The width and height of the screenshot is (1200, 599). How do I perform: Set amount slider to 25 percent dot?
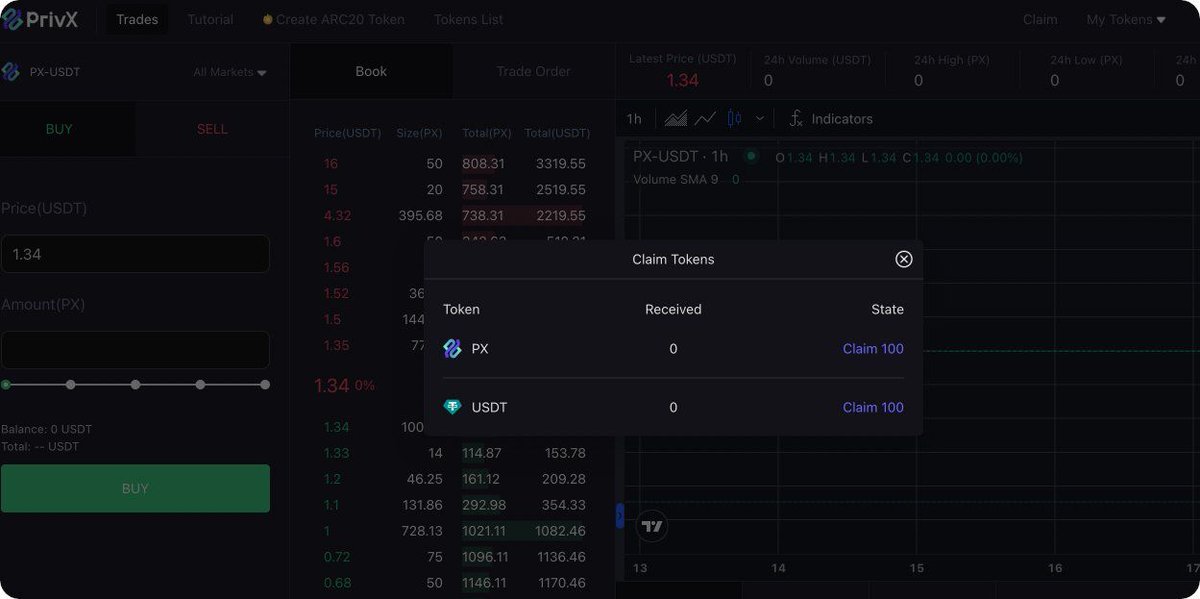click(x=70, y=384)
